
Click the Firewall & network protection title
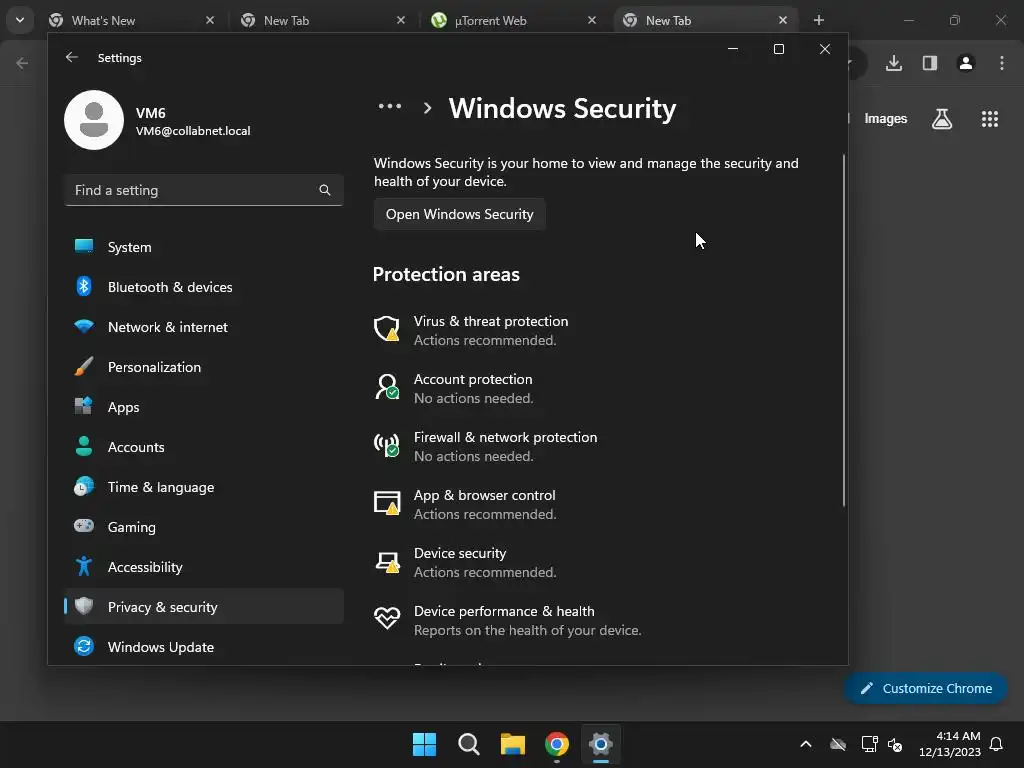[x=505, y=437]
